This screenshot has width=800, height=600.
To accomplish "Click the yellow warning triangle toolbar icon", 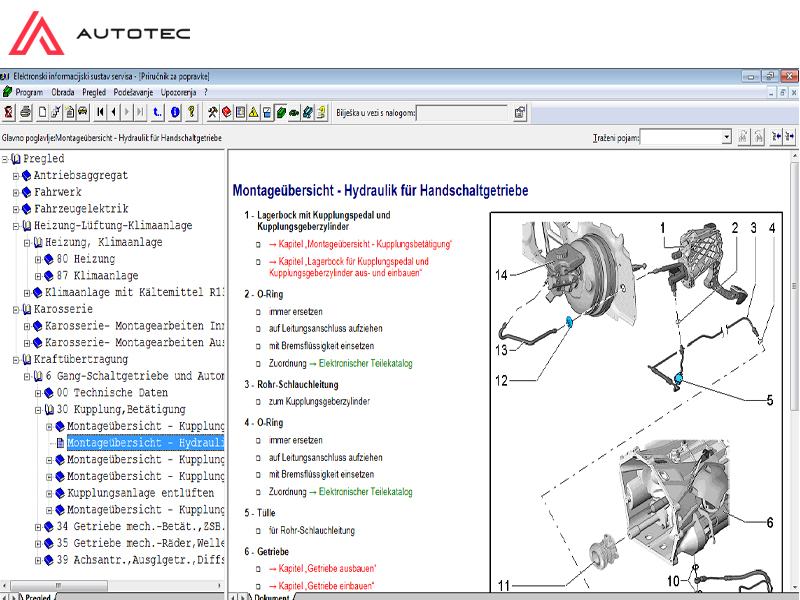I will click(x=254, y=112).
